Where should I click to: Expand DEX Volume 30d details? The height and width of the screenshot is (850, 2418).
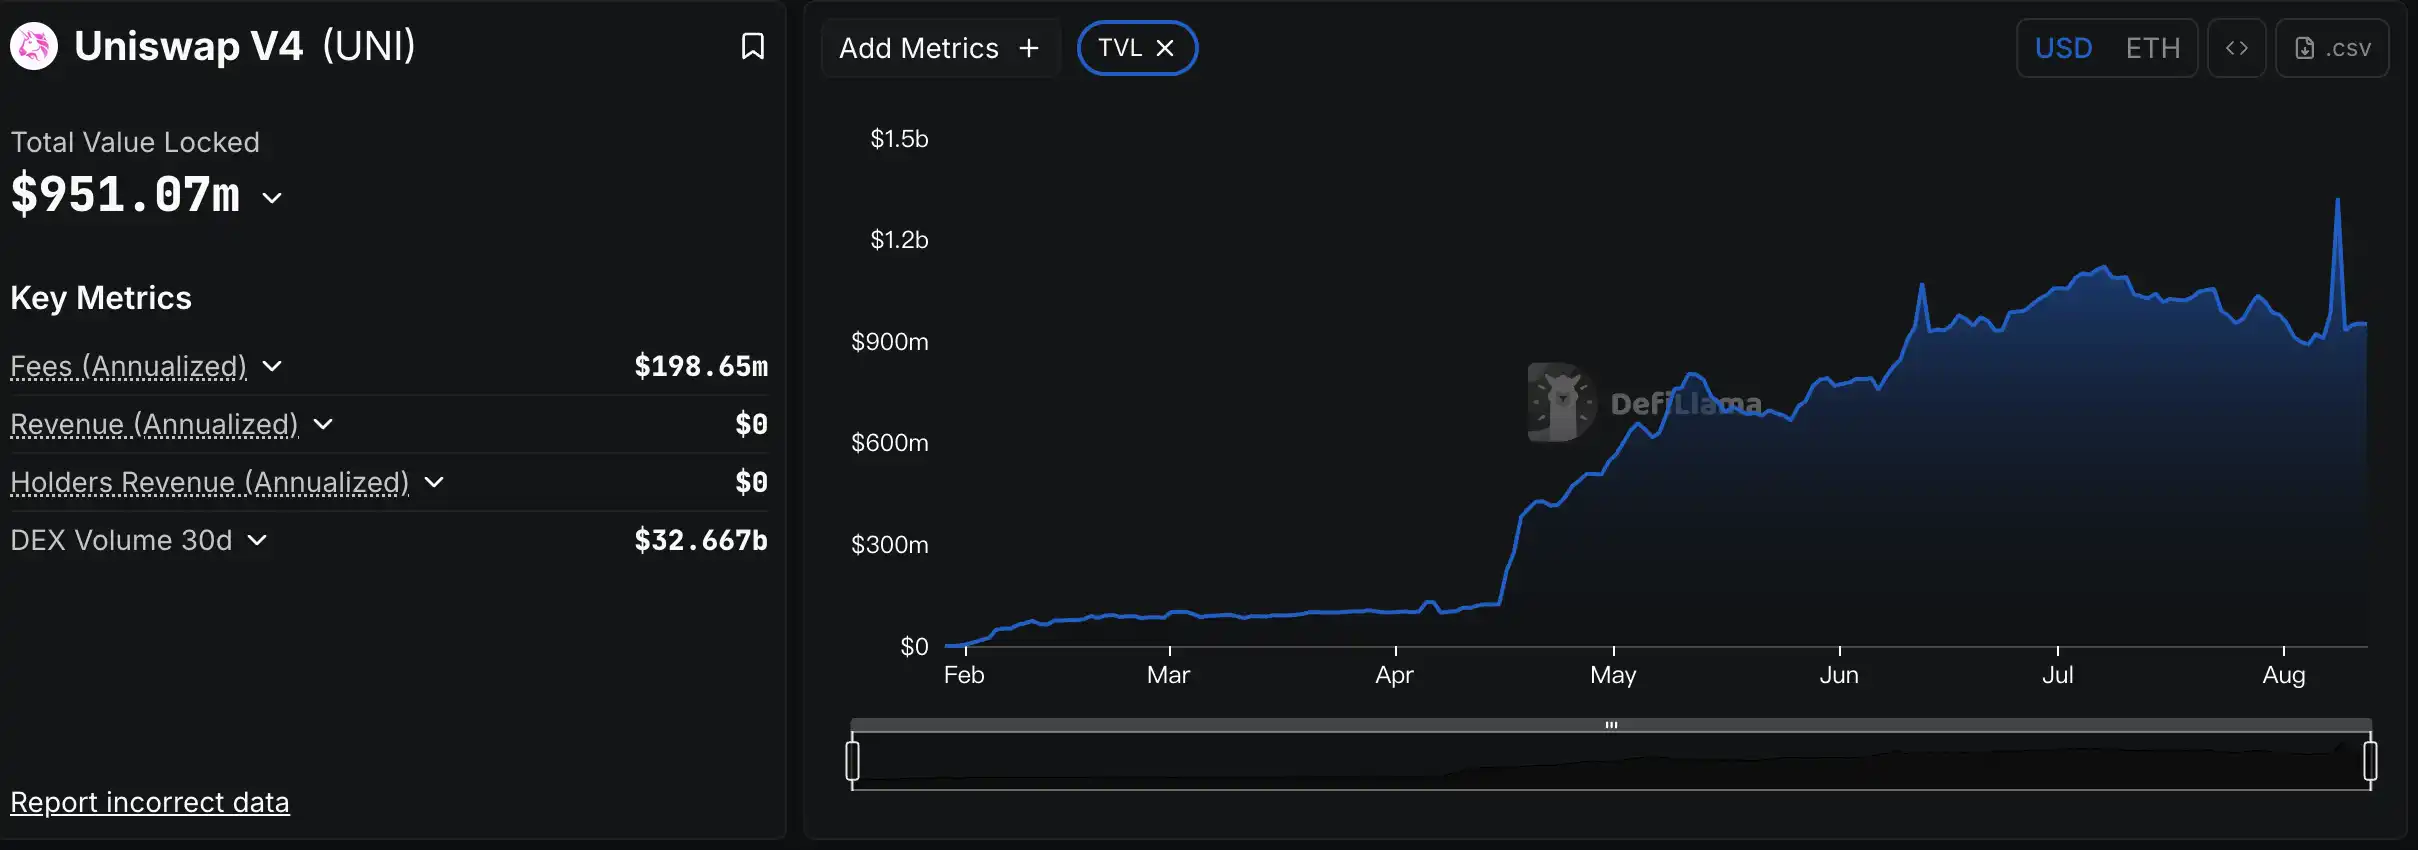(x=257, y=540)
